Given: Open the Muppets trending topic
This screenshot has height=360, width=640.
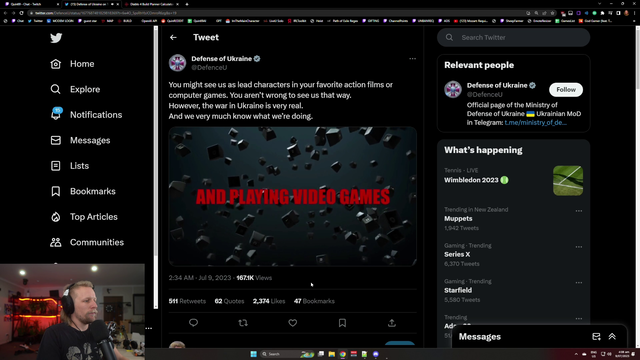Looking at the screenshot, I should pos(458,218).
